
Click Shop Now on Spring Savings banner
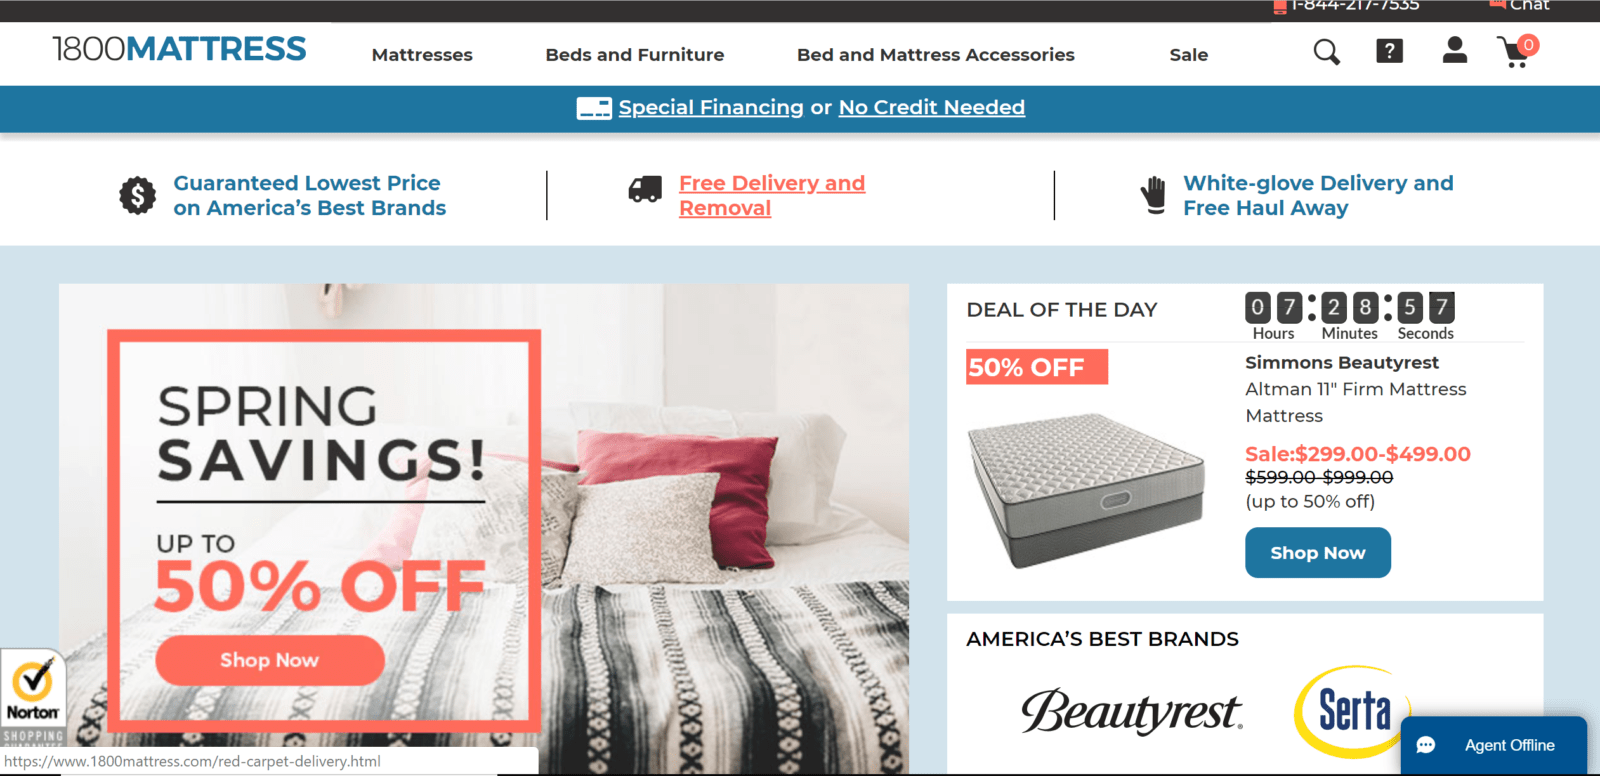[x=270, y=660]
